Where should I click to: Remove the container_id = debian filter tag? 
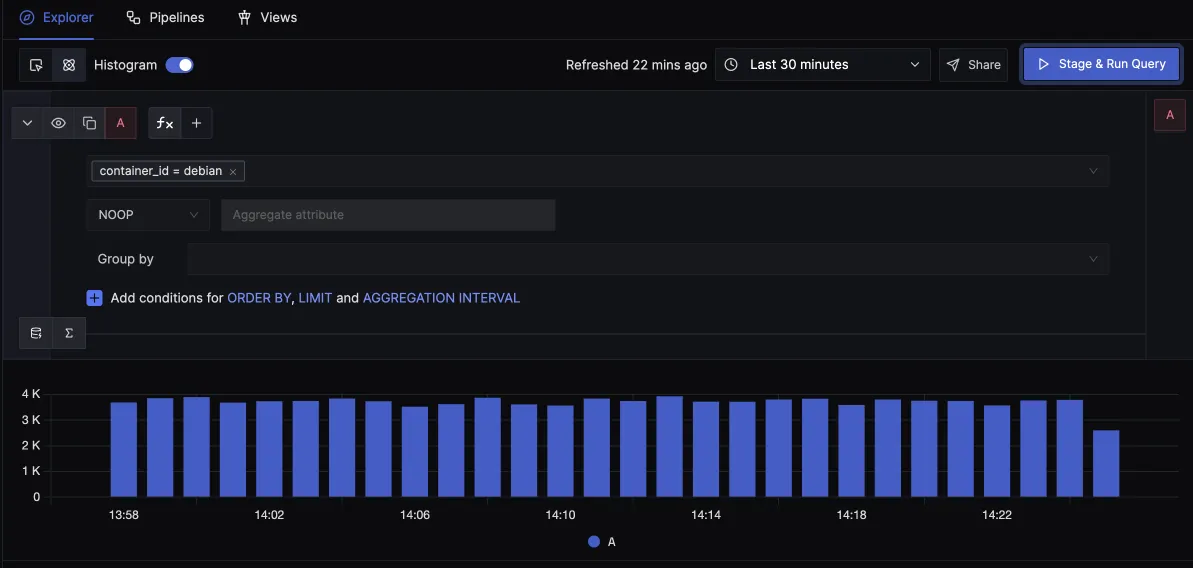(233, 172)
